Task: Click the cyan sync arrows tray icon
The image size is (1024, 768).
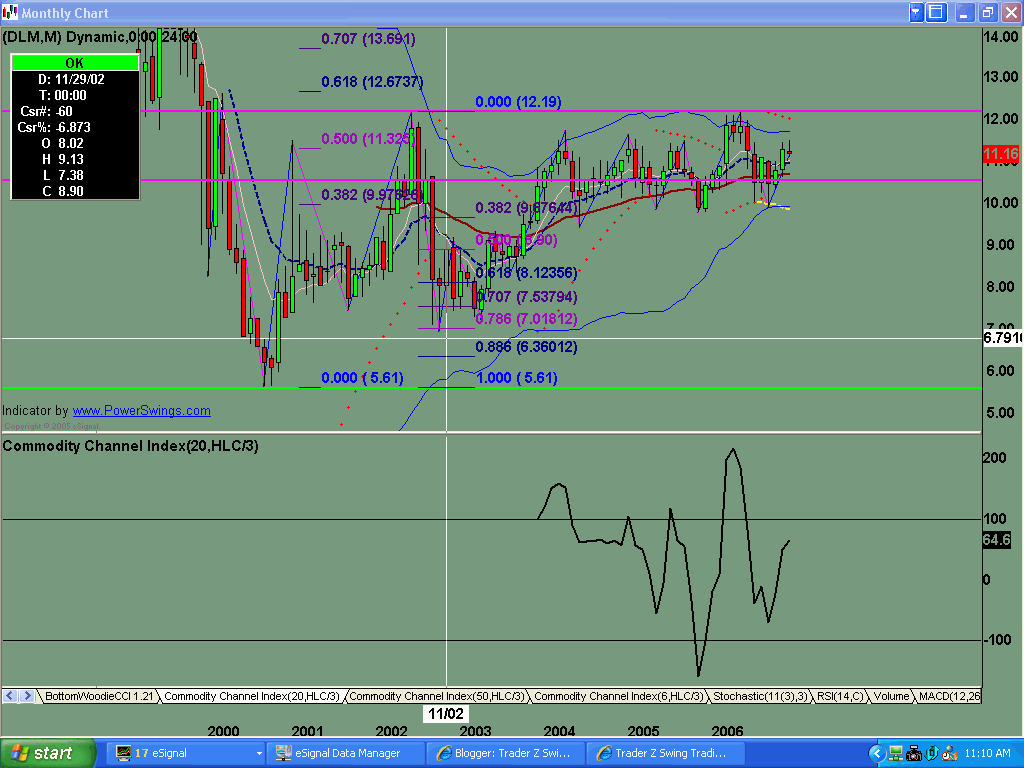Action: (931, 754)
